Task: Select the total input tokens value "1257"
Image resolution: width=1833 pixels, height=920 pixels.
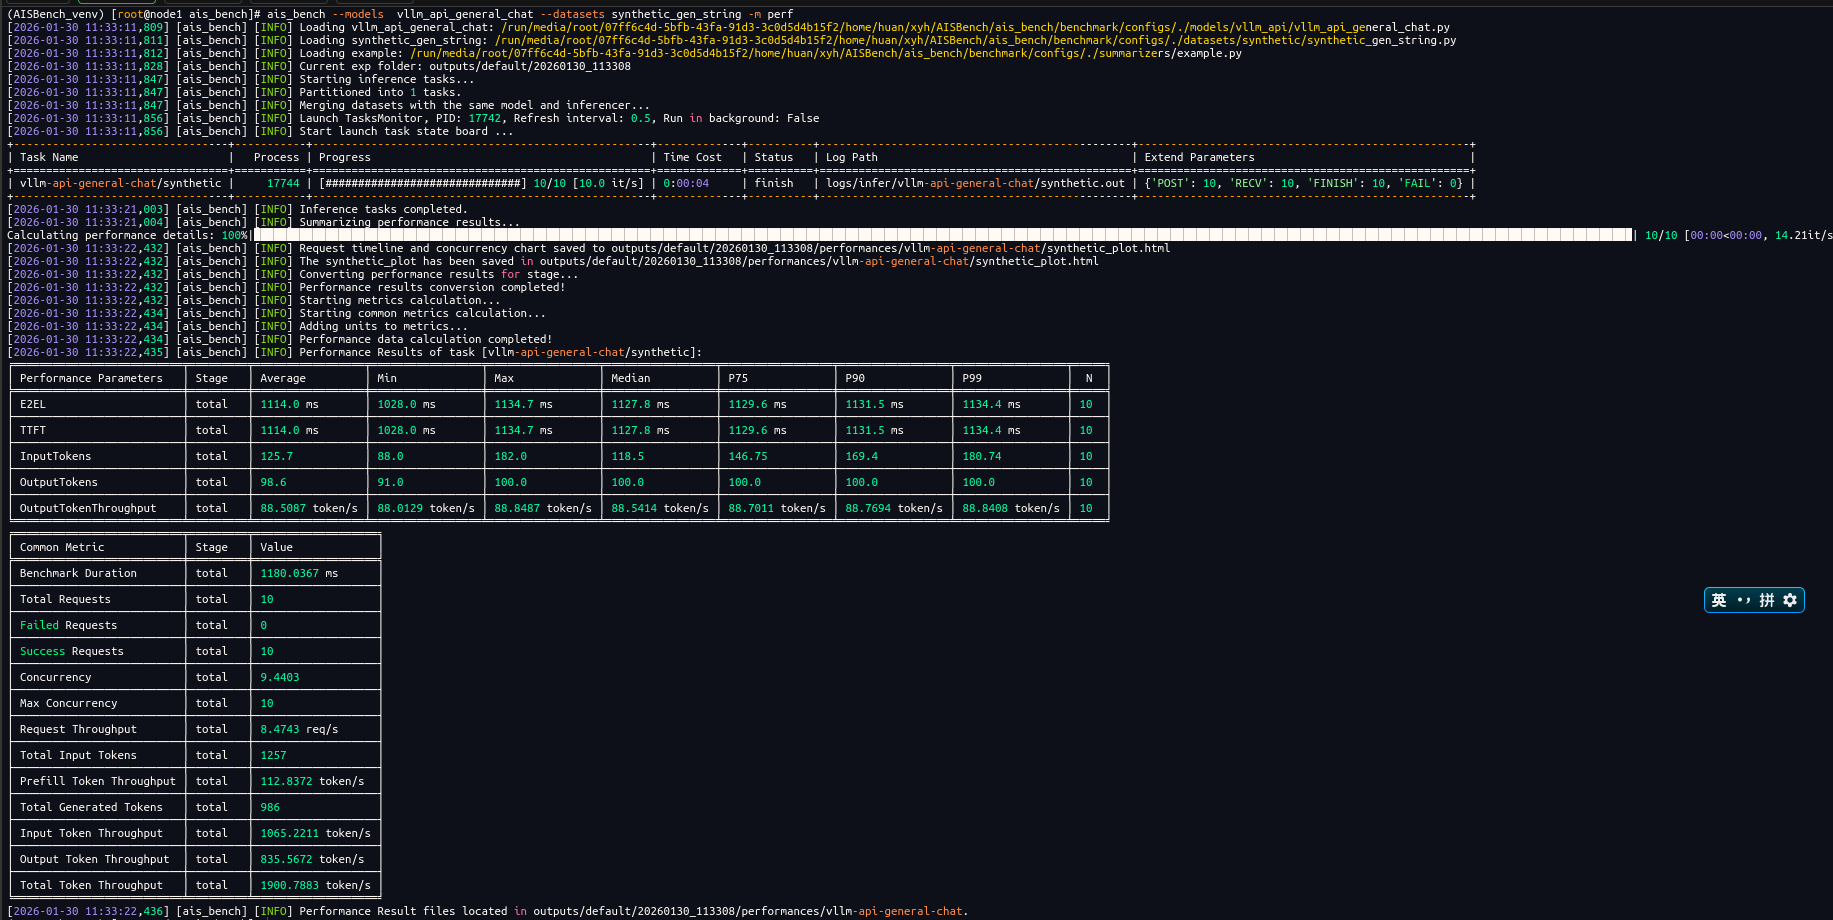Action: point(273,755)
